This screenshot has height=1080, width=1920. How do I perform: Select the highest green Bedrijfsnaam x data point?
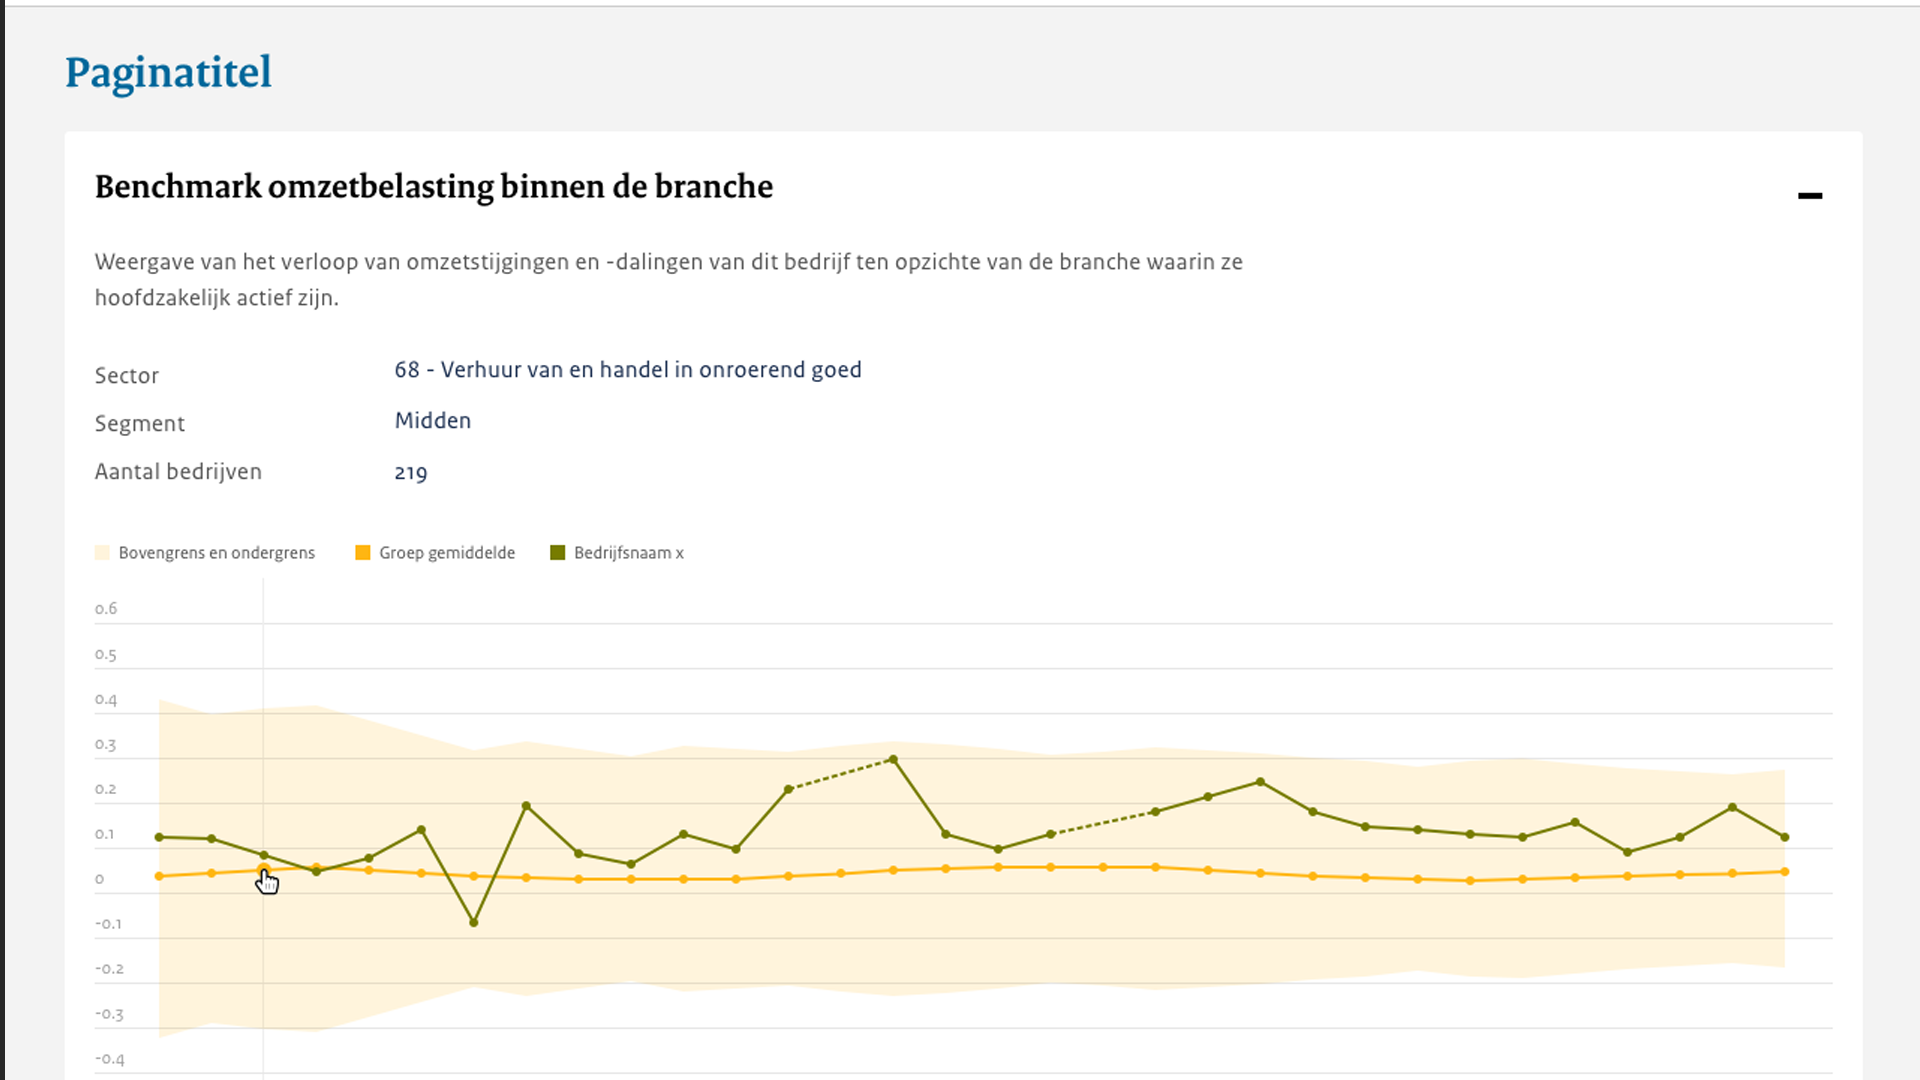click(x=893, y=760)
